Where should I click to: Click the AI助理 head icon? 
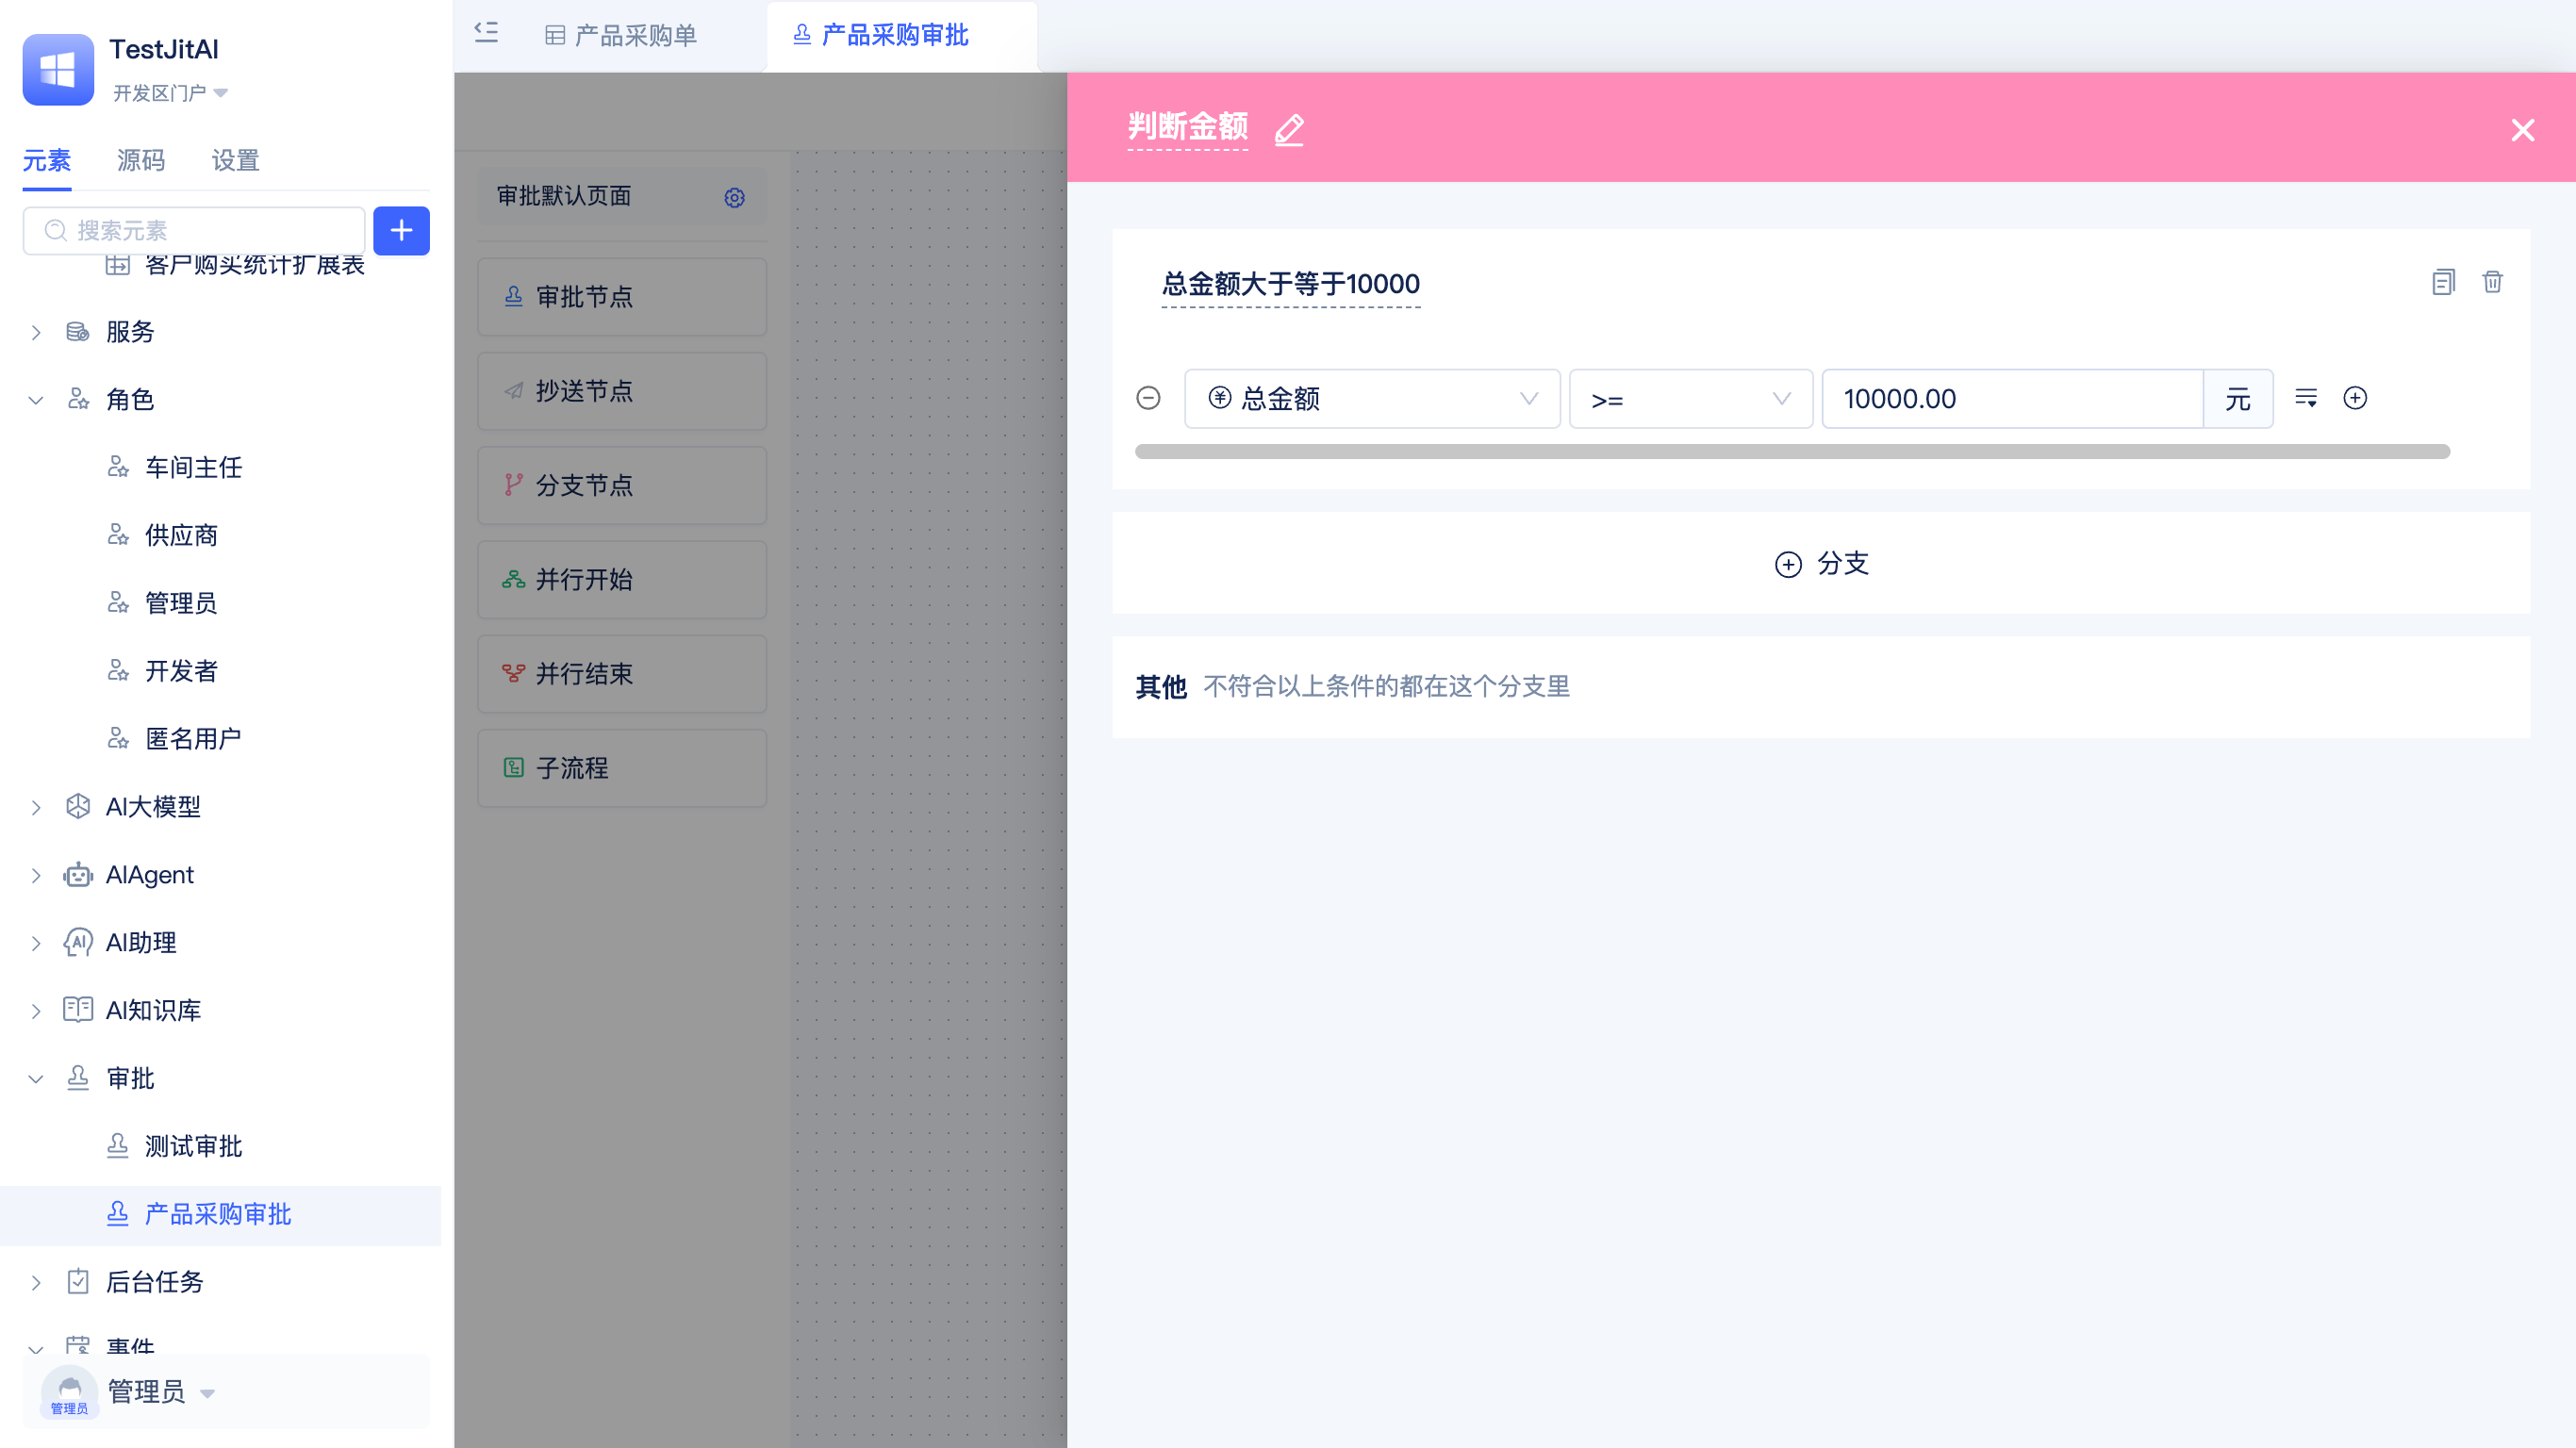(x=78, y=942)
